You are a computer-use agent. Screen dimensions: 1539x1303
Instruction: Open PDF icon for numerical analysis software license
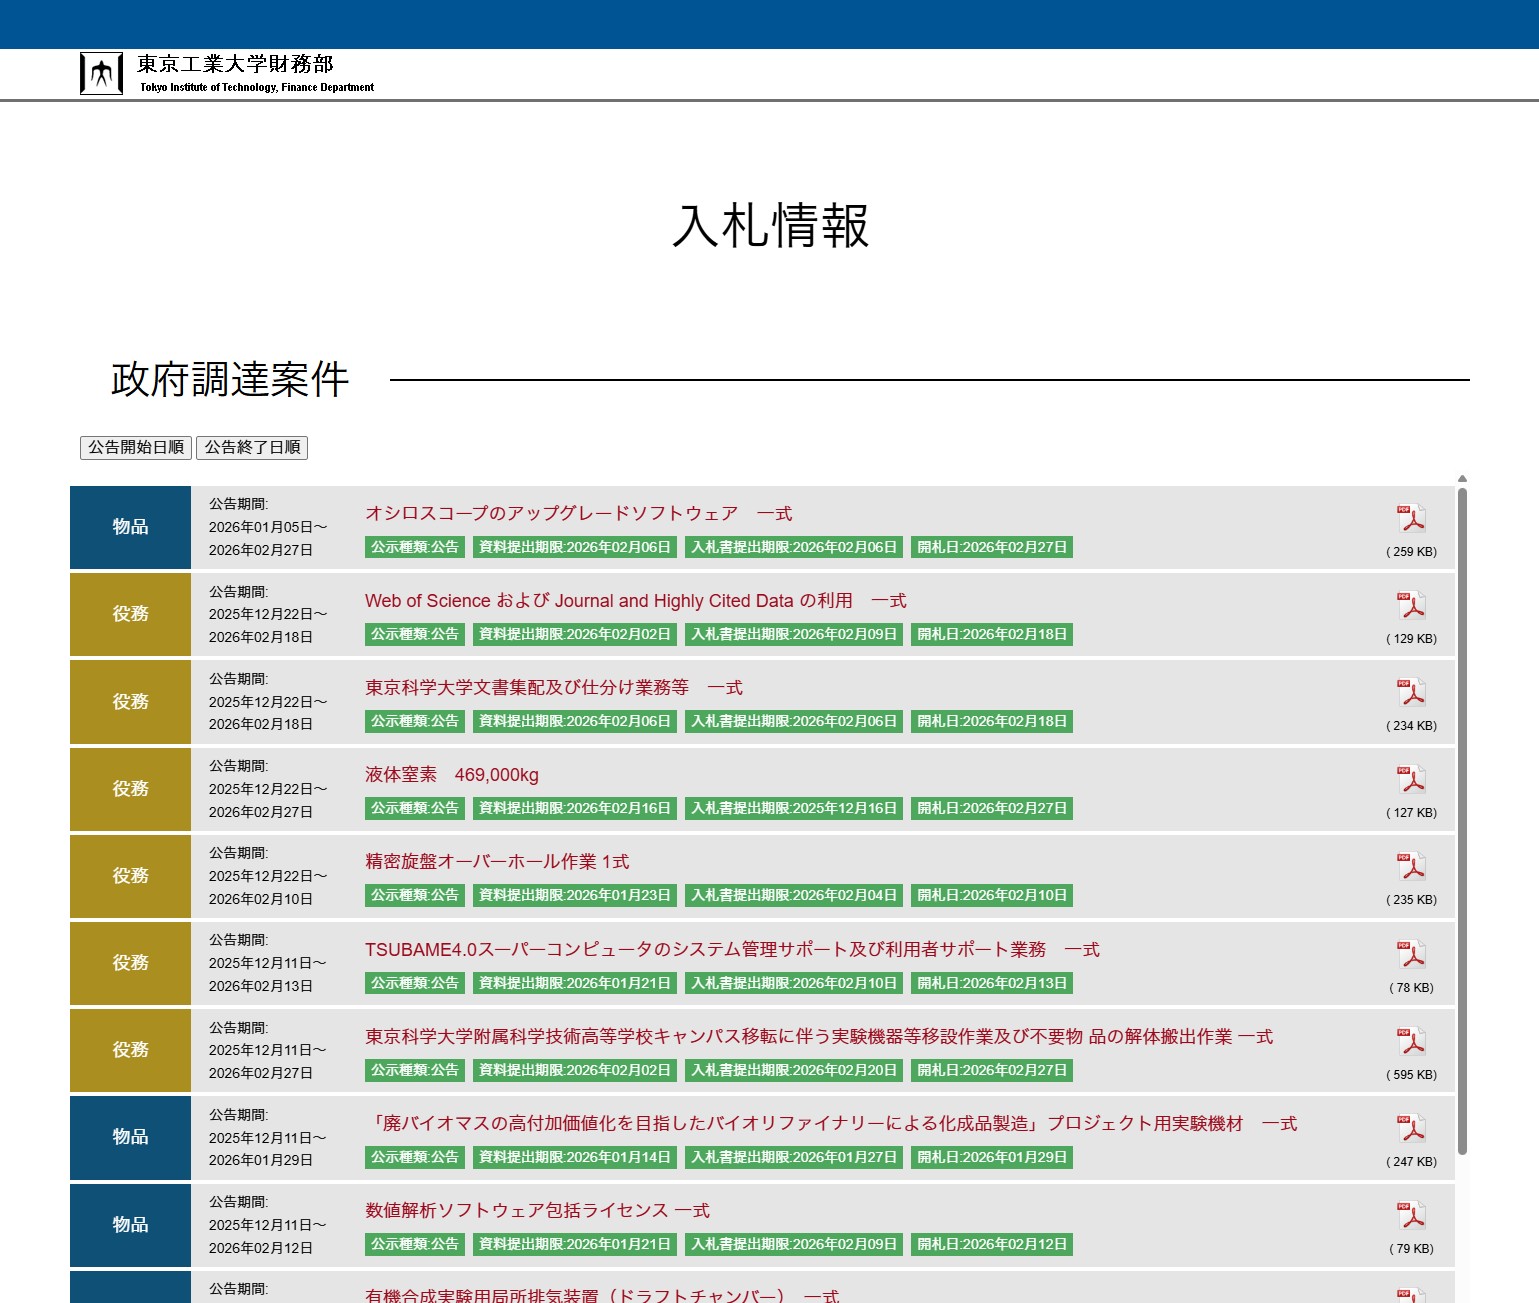[1411, 1216]
